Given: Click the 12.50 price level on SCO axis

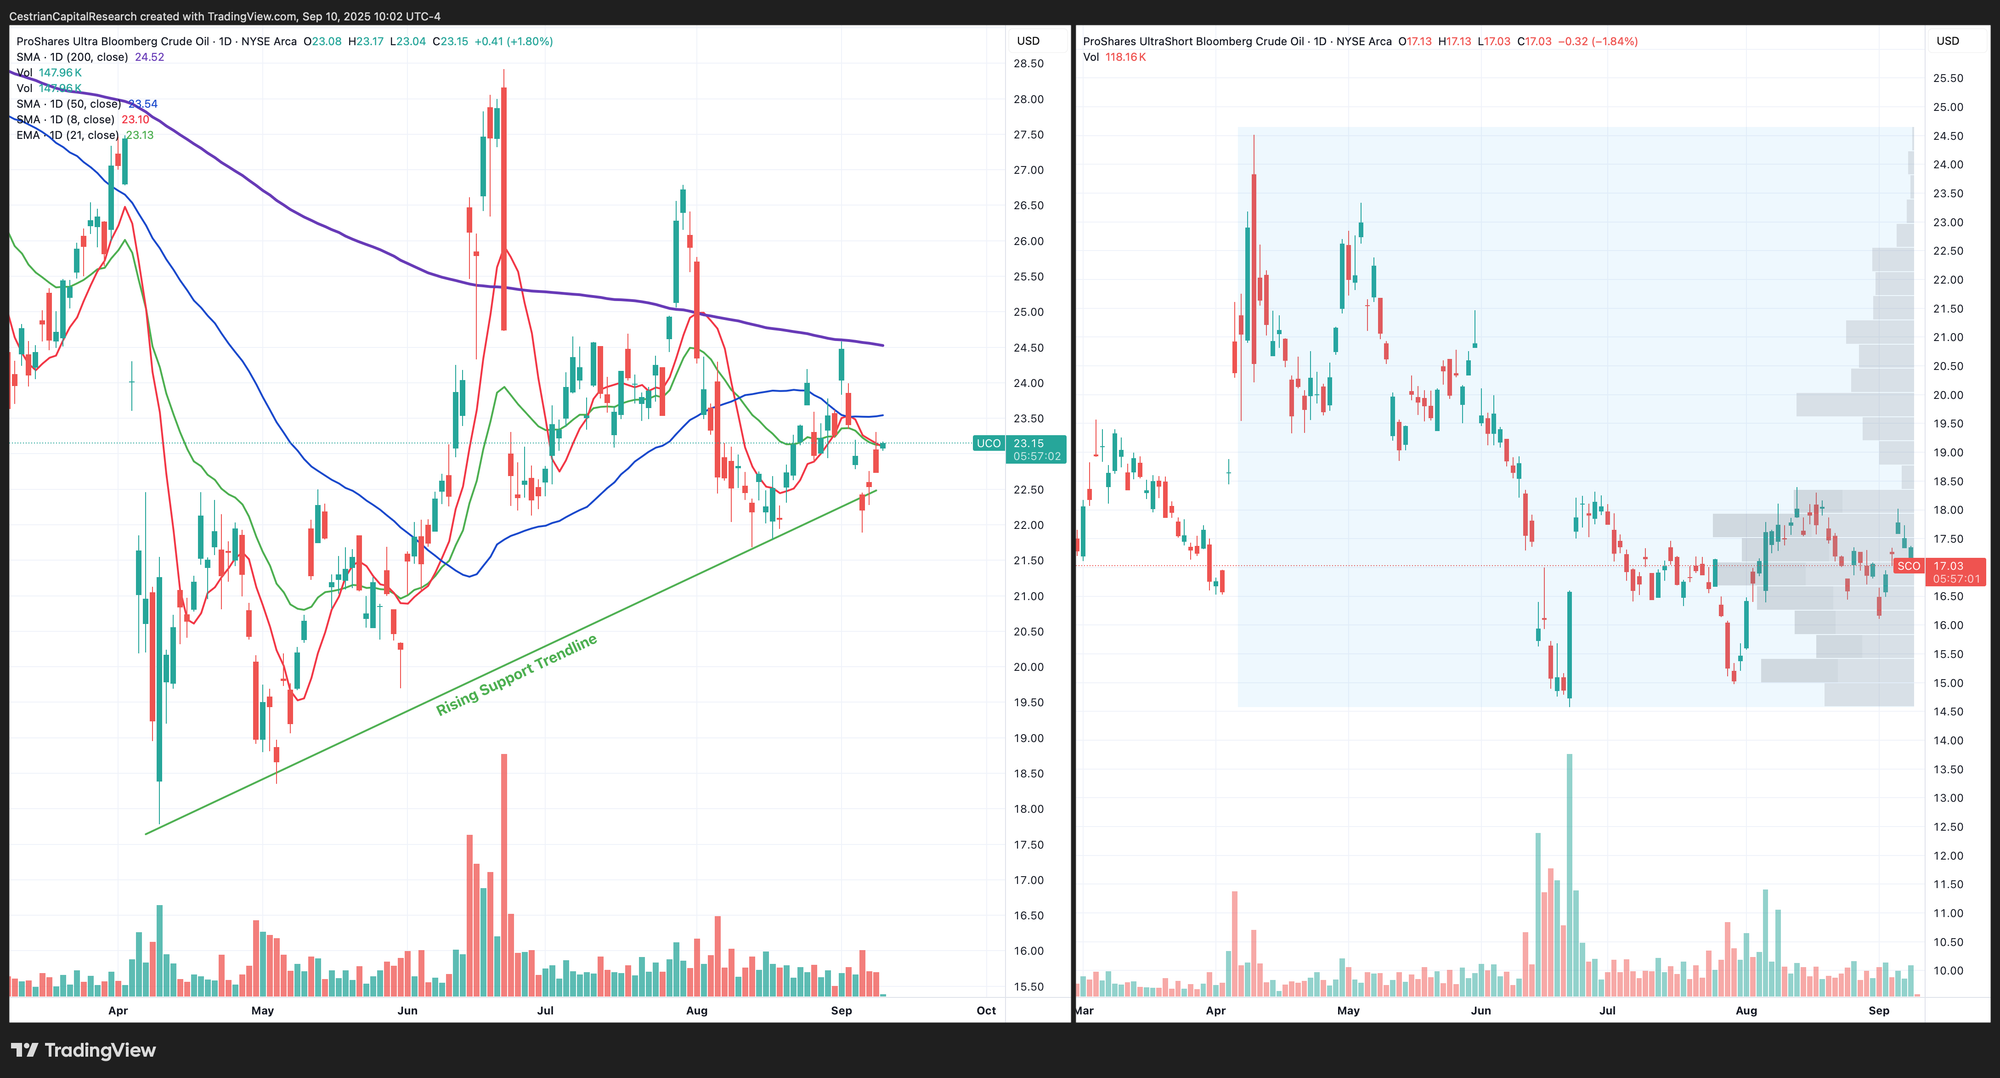Looking at the screenshot, I should pyautogui.click(x=1948, y=827).
